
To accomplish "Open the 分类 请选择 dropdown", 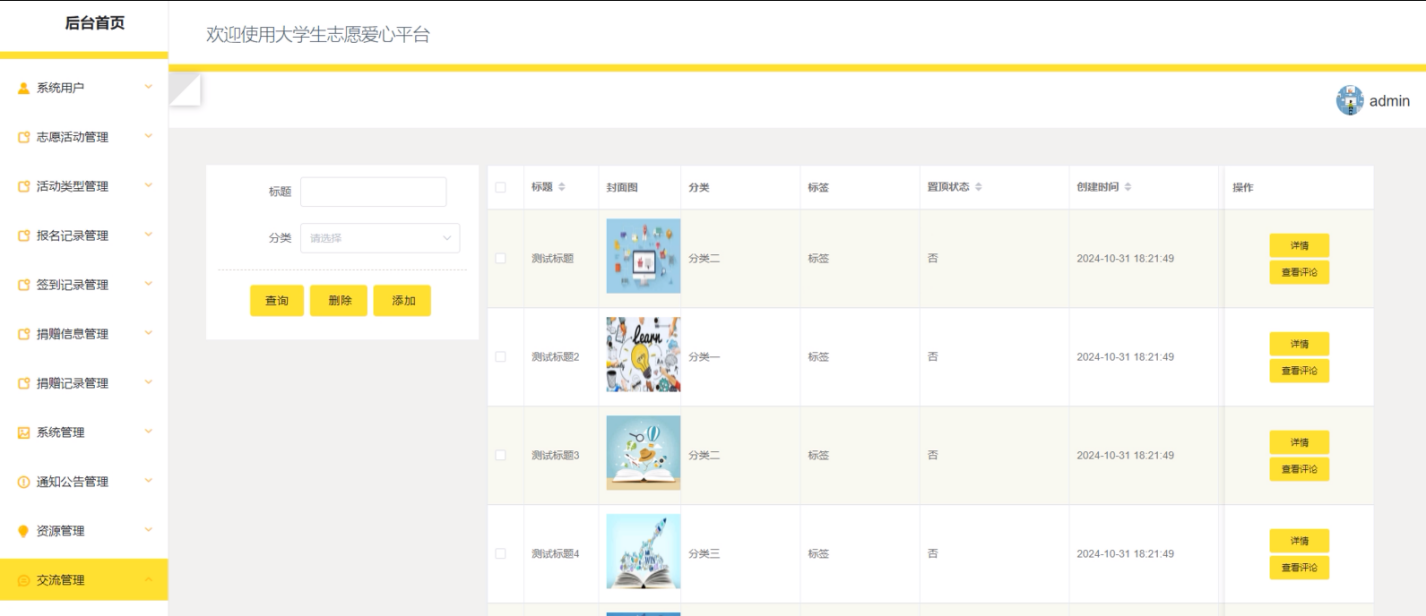I will click(380, 238).
